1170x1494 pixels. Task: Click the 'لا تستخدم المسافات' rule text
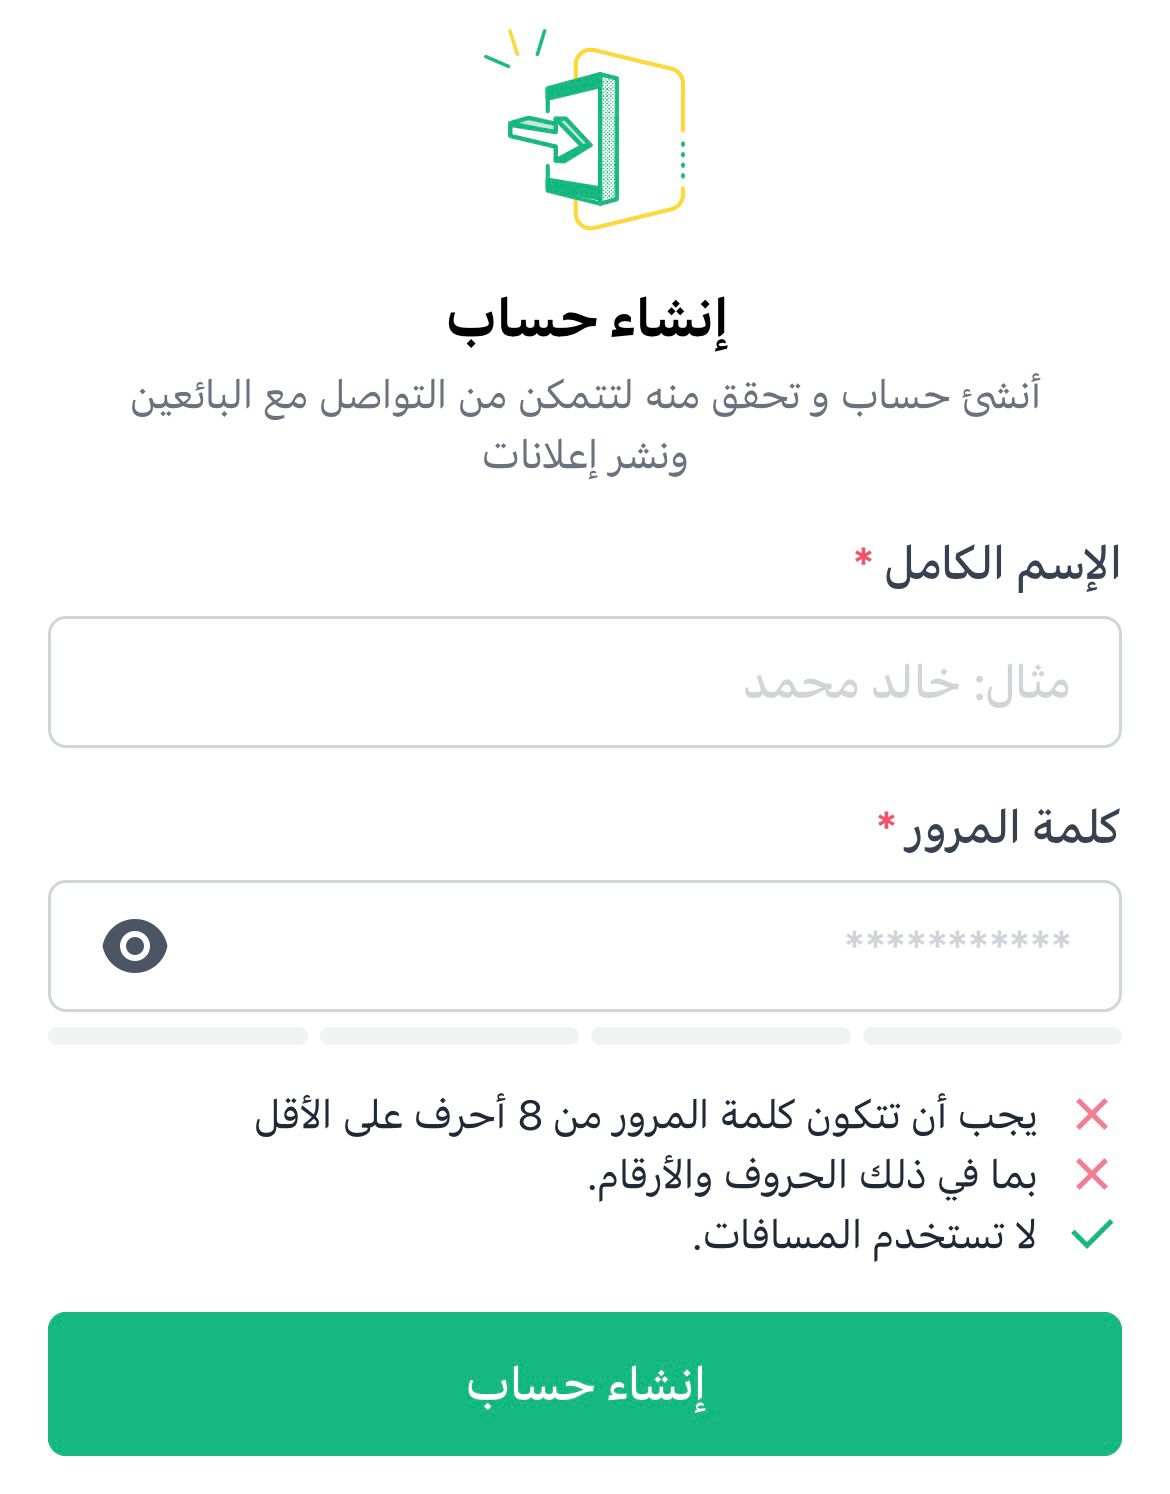coord(865,1235)
